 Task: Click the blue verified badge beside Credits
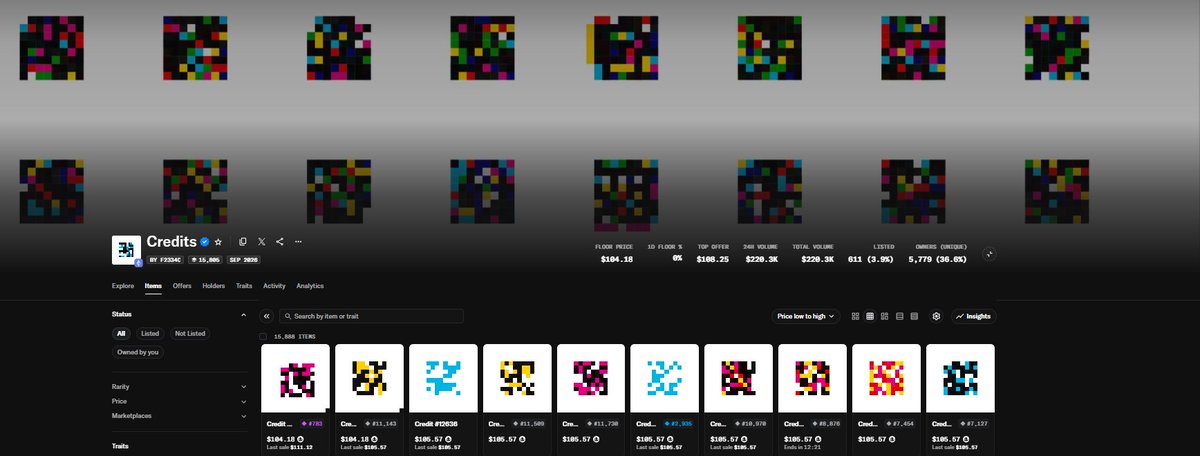point(204,242)
